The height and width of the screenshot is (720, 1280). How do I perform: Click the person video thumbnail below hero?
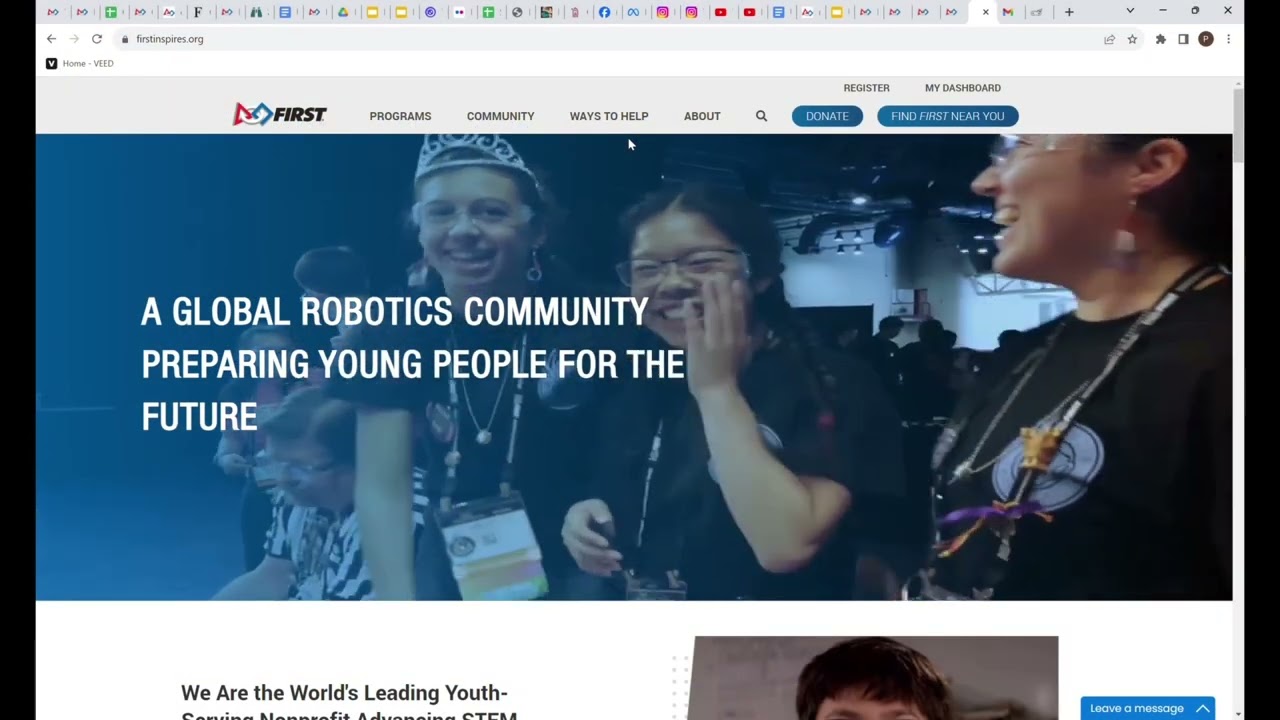(x=876, y=678)
